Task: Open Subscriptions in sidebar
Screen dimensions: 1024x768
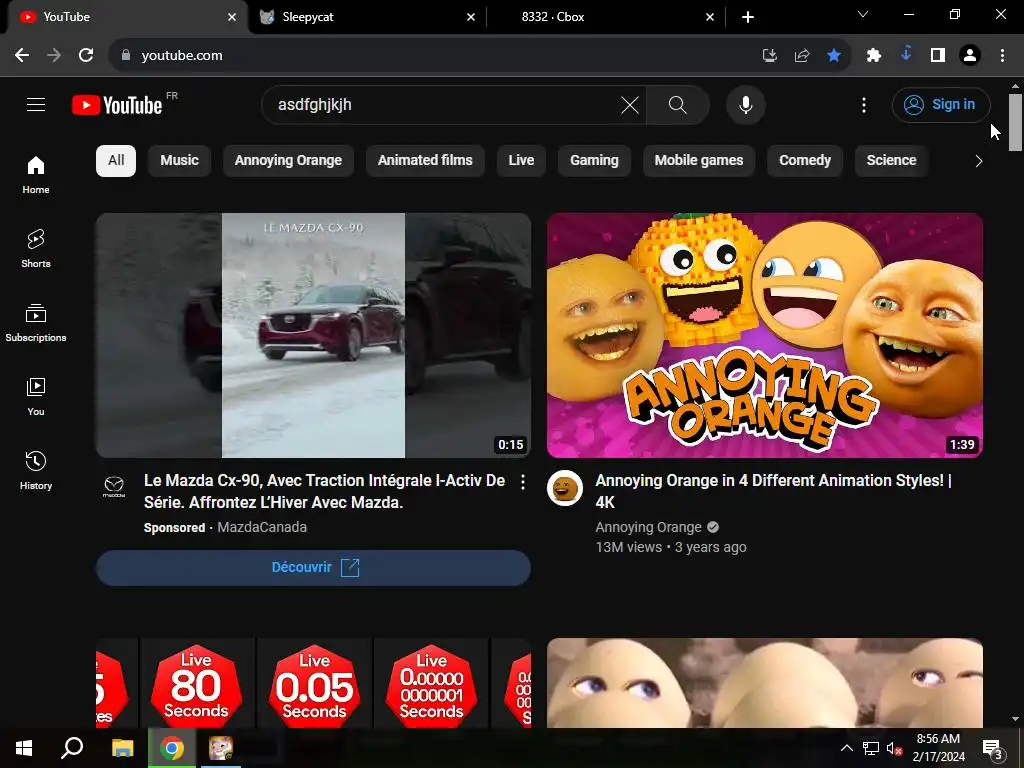Action: click(x=36, y=323)
